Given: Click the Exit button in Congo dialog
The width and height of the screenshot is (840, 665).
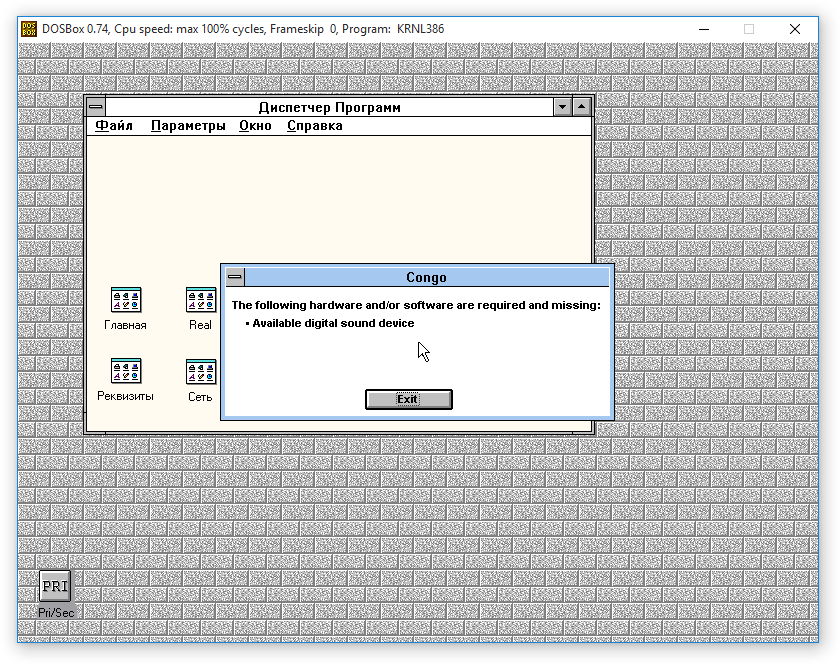Looking at the screenshot, I should pyautogui.click(x=409, y=399).
